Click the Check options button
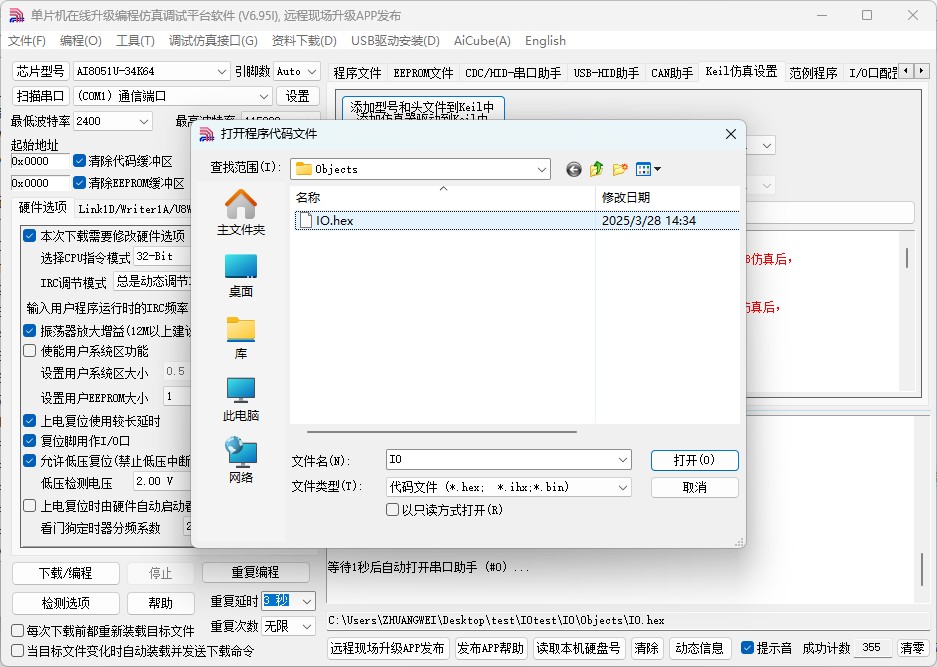 (x=66, y=603)
